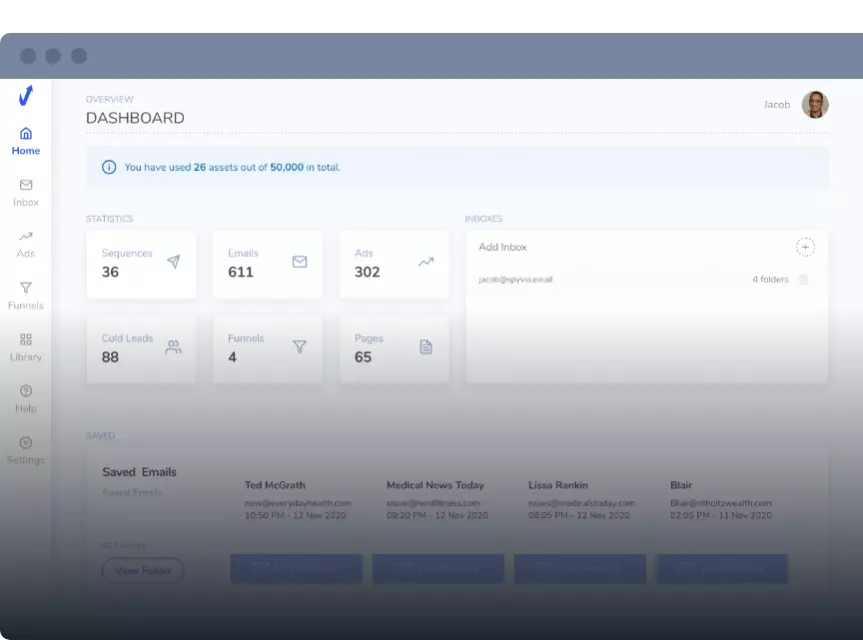Open the Sequences count 36
863x640 pixels.
(x=110, y=272)
